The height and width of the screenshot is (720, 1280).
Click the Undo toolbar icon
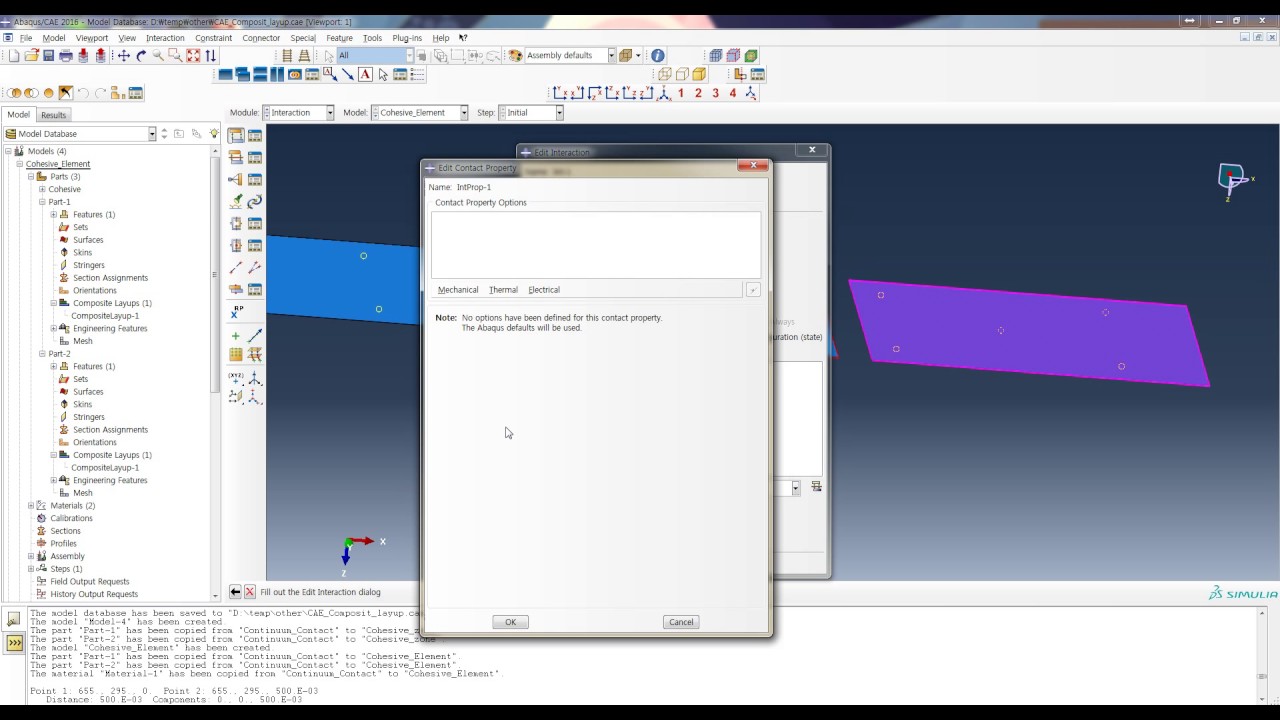(83, 93)
